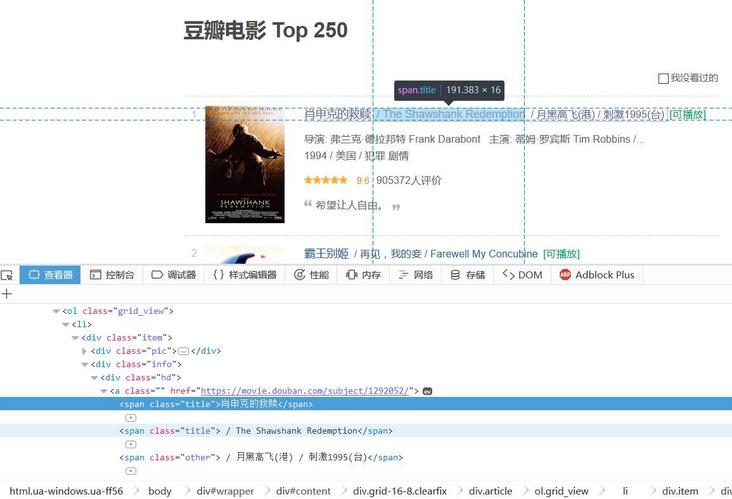Activate the element picker icon

coord(7,275)
